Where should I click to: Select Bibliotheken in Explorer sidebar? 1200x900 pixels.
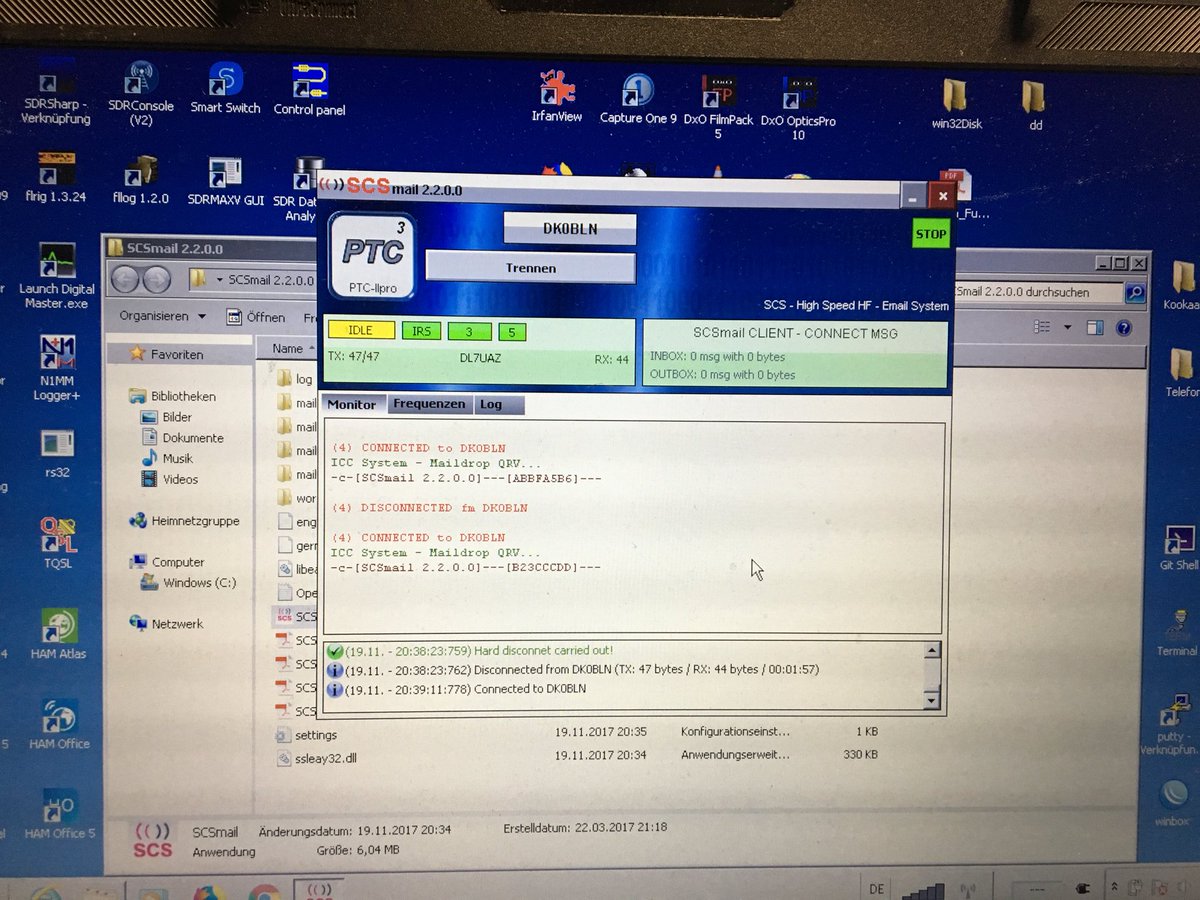(172, 396)
